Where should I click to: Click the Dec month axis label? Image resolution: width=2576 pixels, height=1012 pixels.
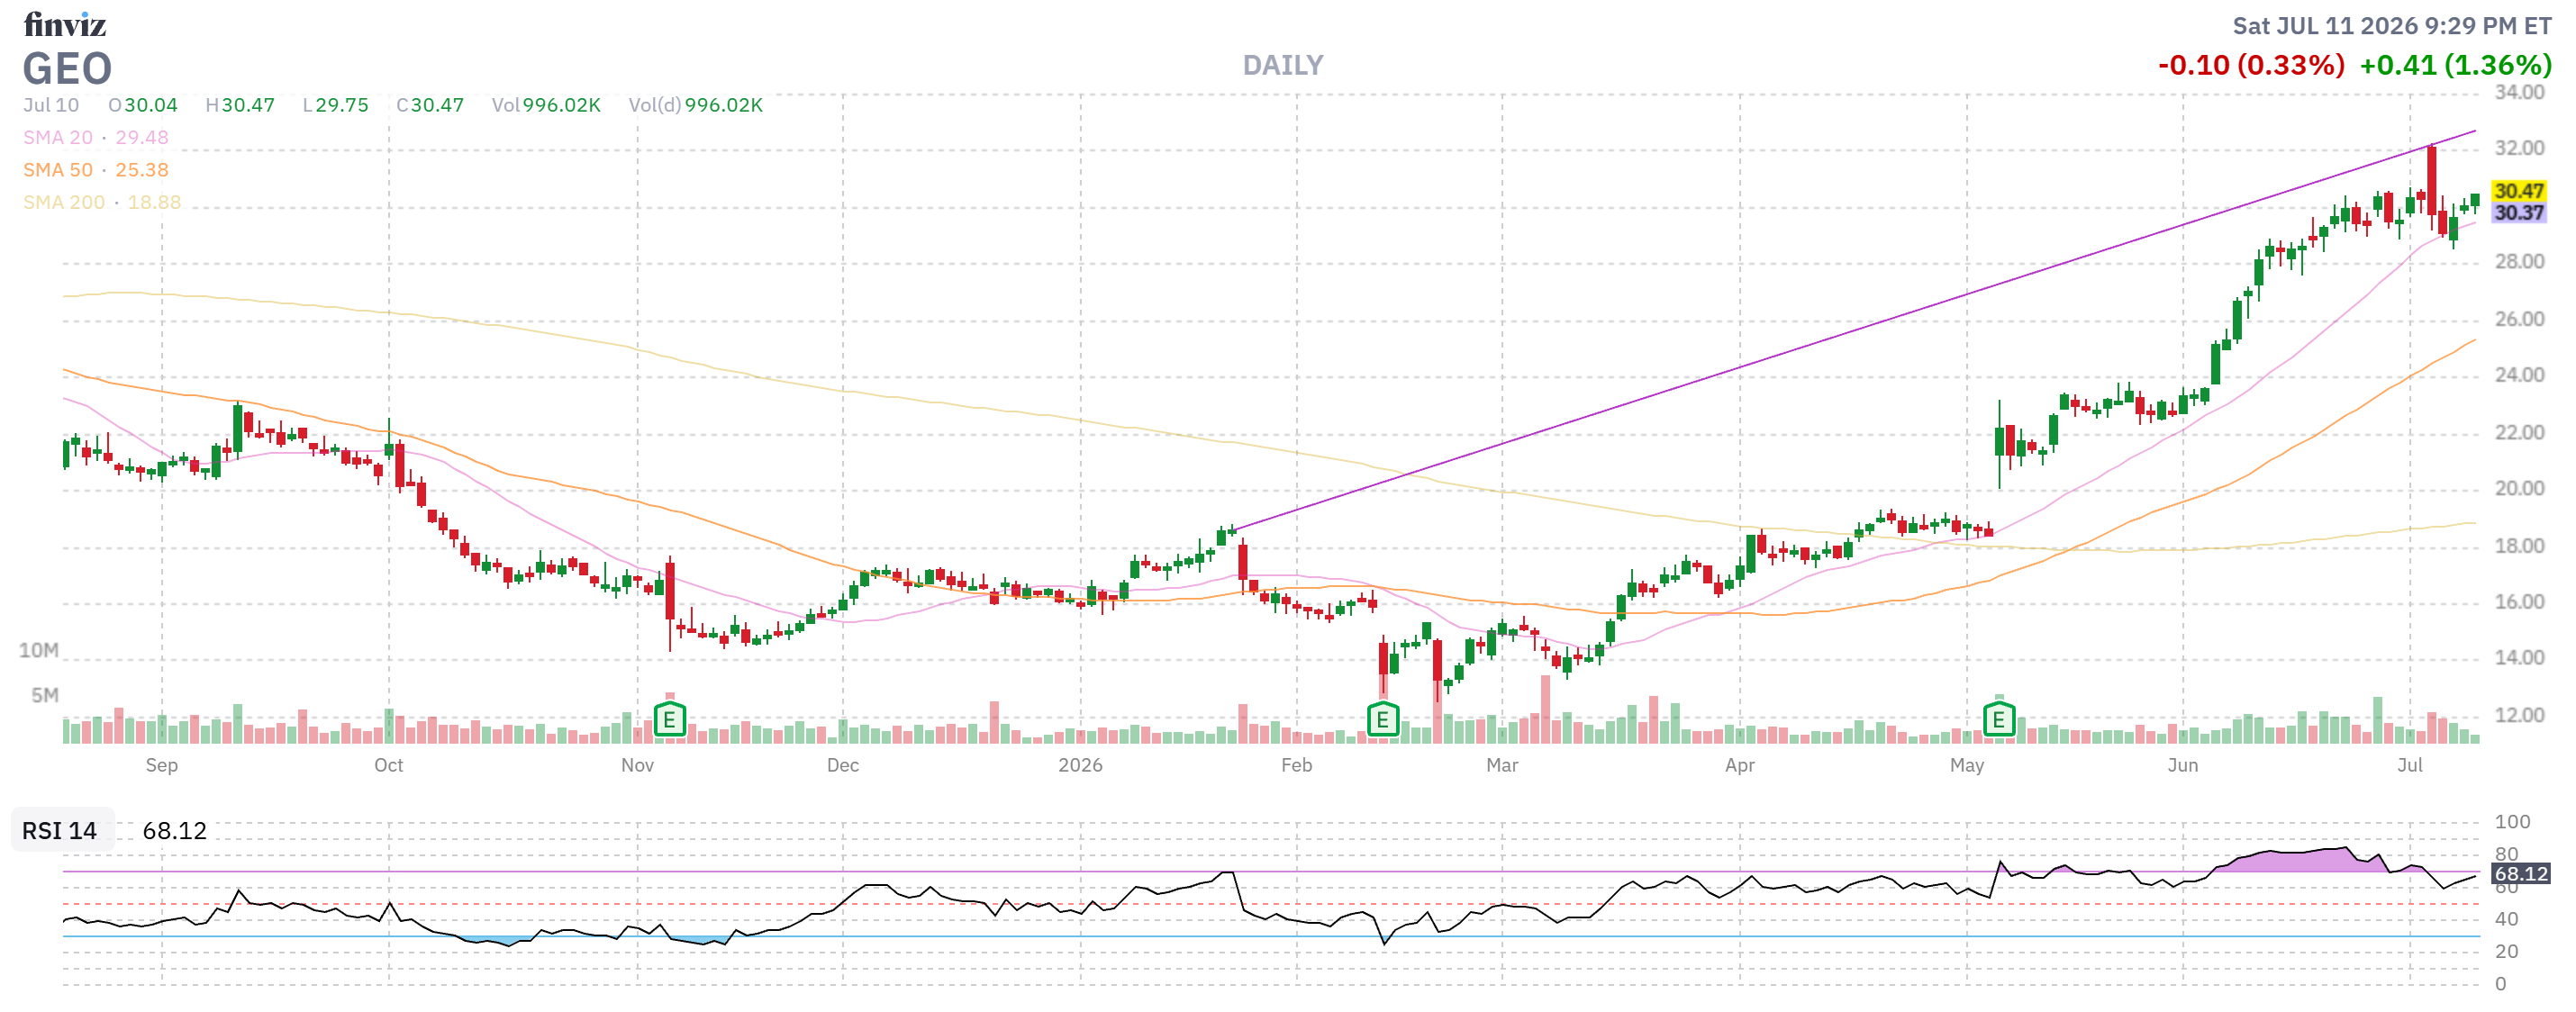coord(843,765)
